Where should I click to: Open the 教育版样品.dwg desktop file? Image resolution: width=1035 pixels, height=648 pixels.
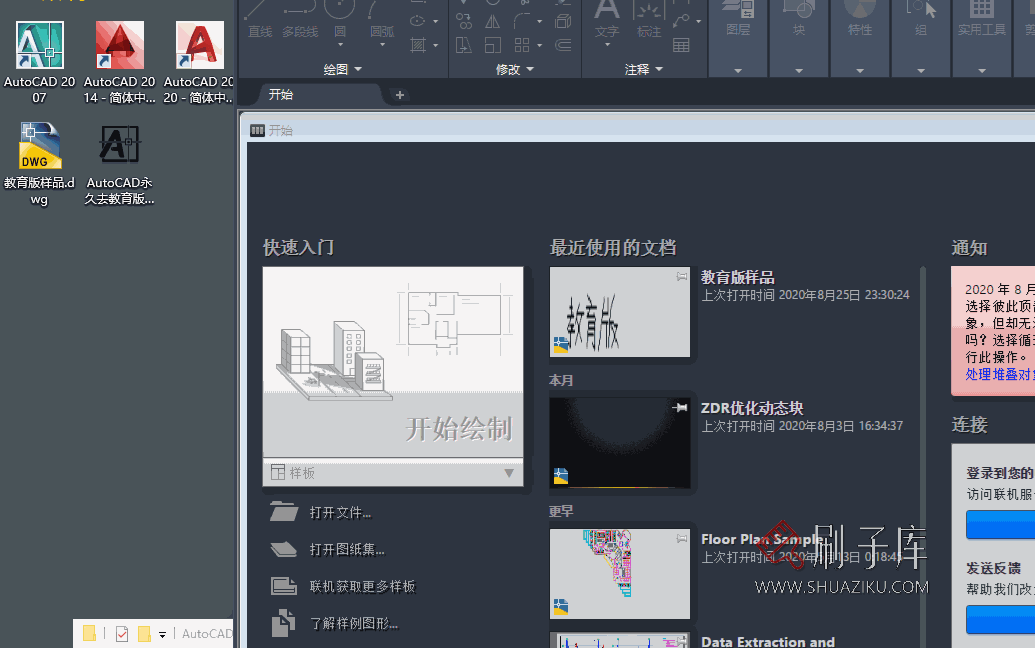click(39, 146)
